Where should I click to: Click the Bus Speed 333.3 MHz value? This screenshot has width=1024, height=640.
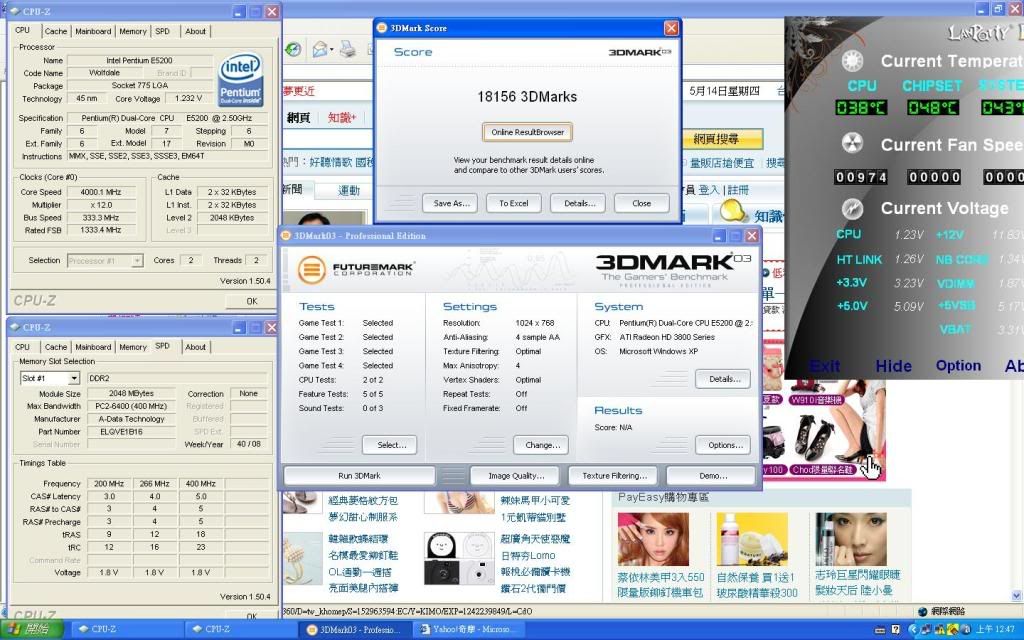click(x=101, y=217)
